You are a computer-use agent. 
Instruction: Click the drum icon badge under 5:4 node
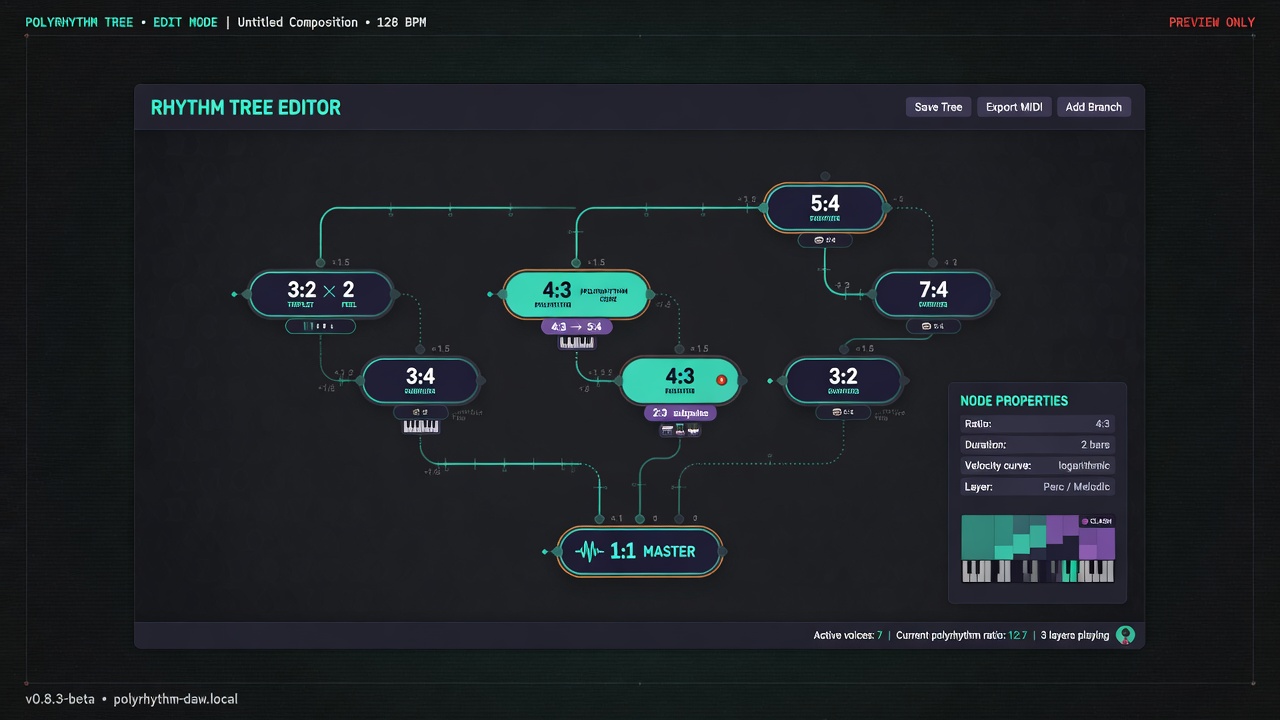(x=825, y=240)
